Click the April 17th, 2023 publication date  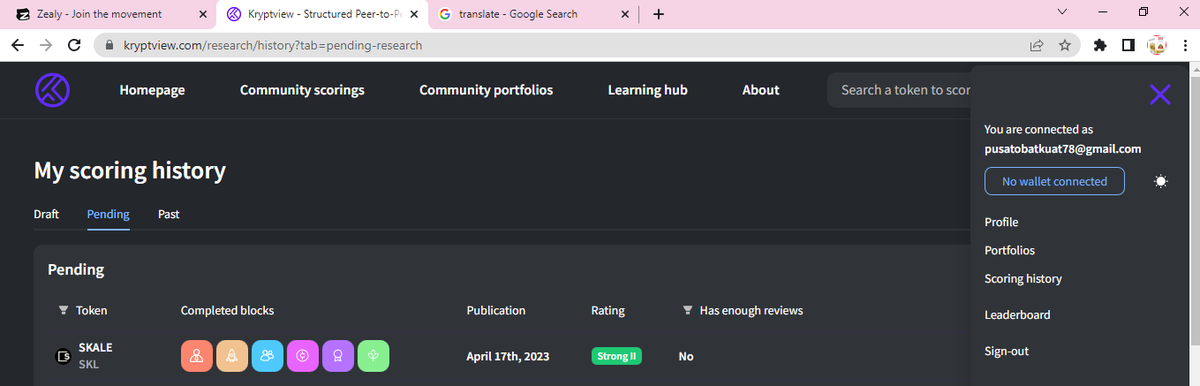tap(508, 356)
